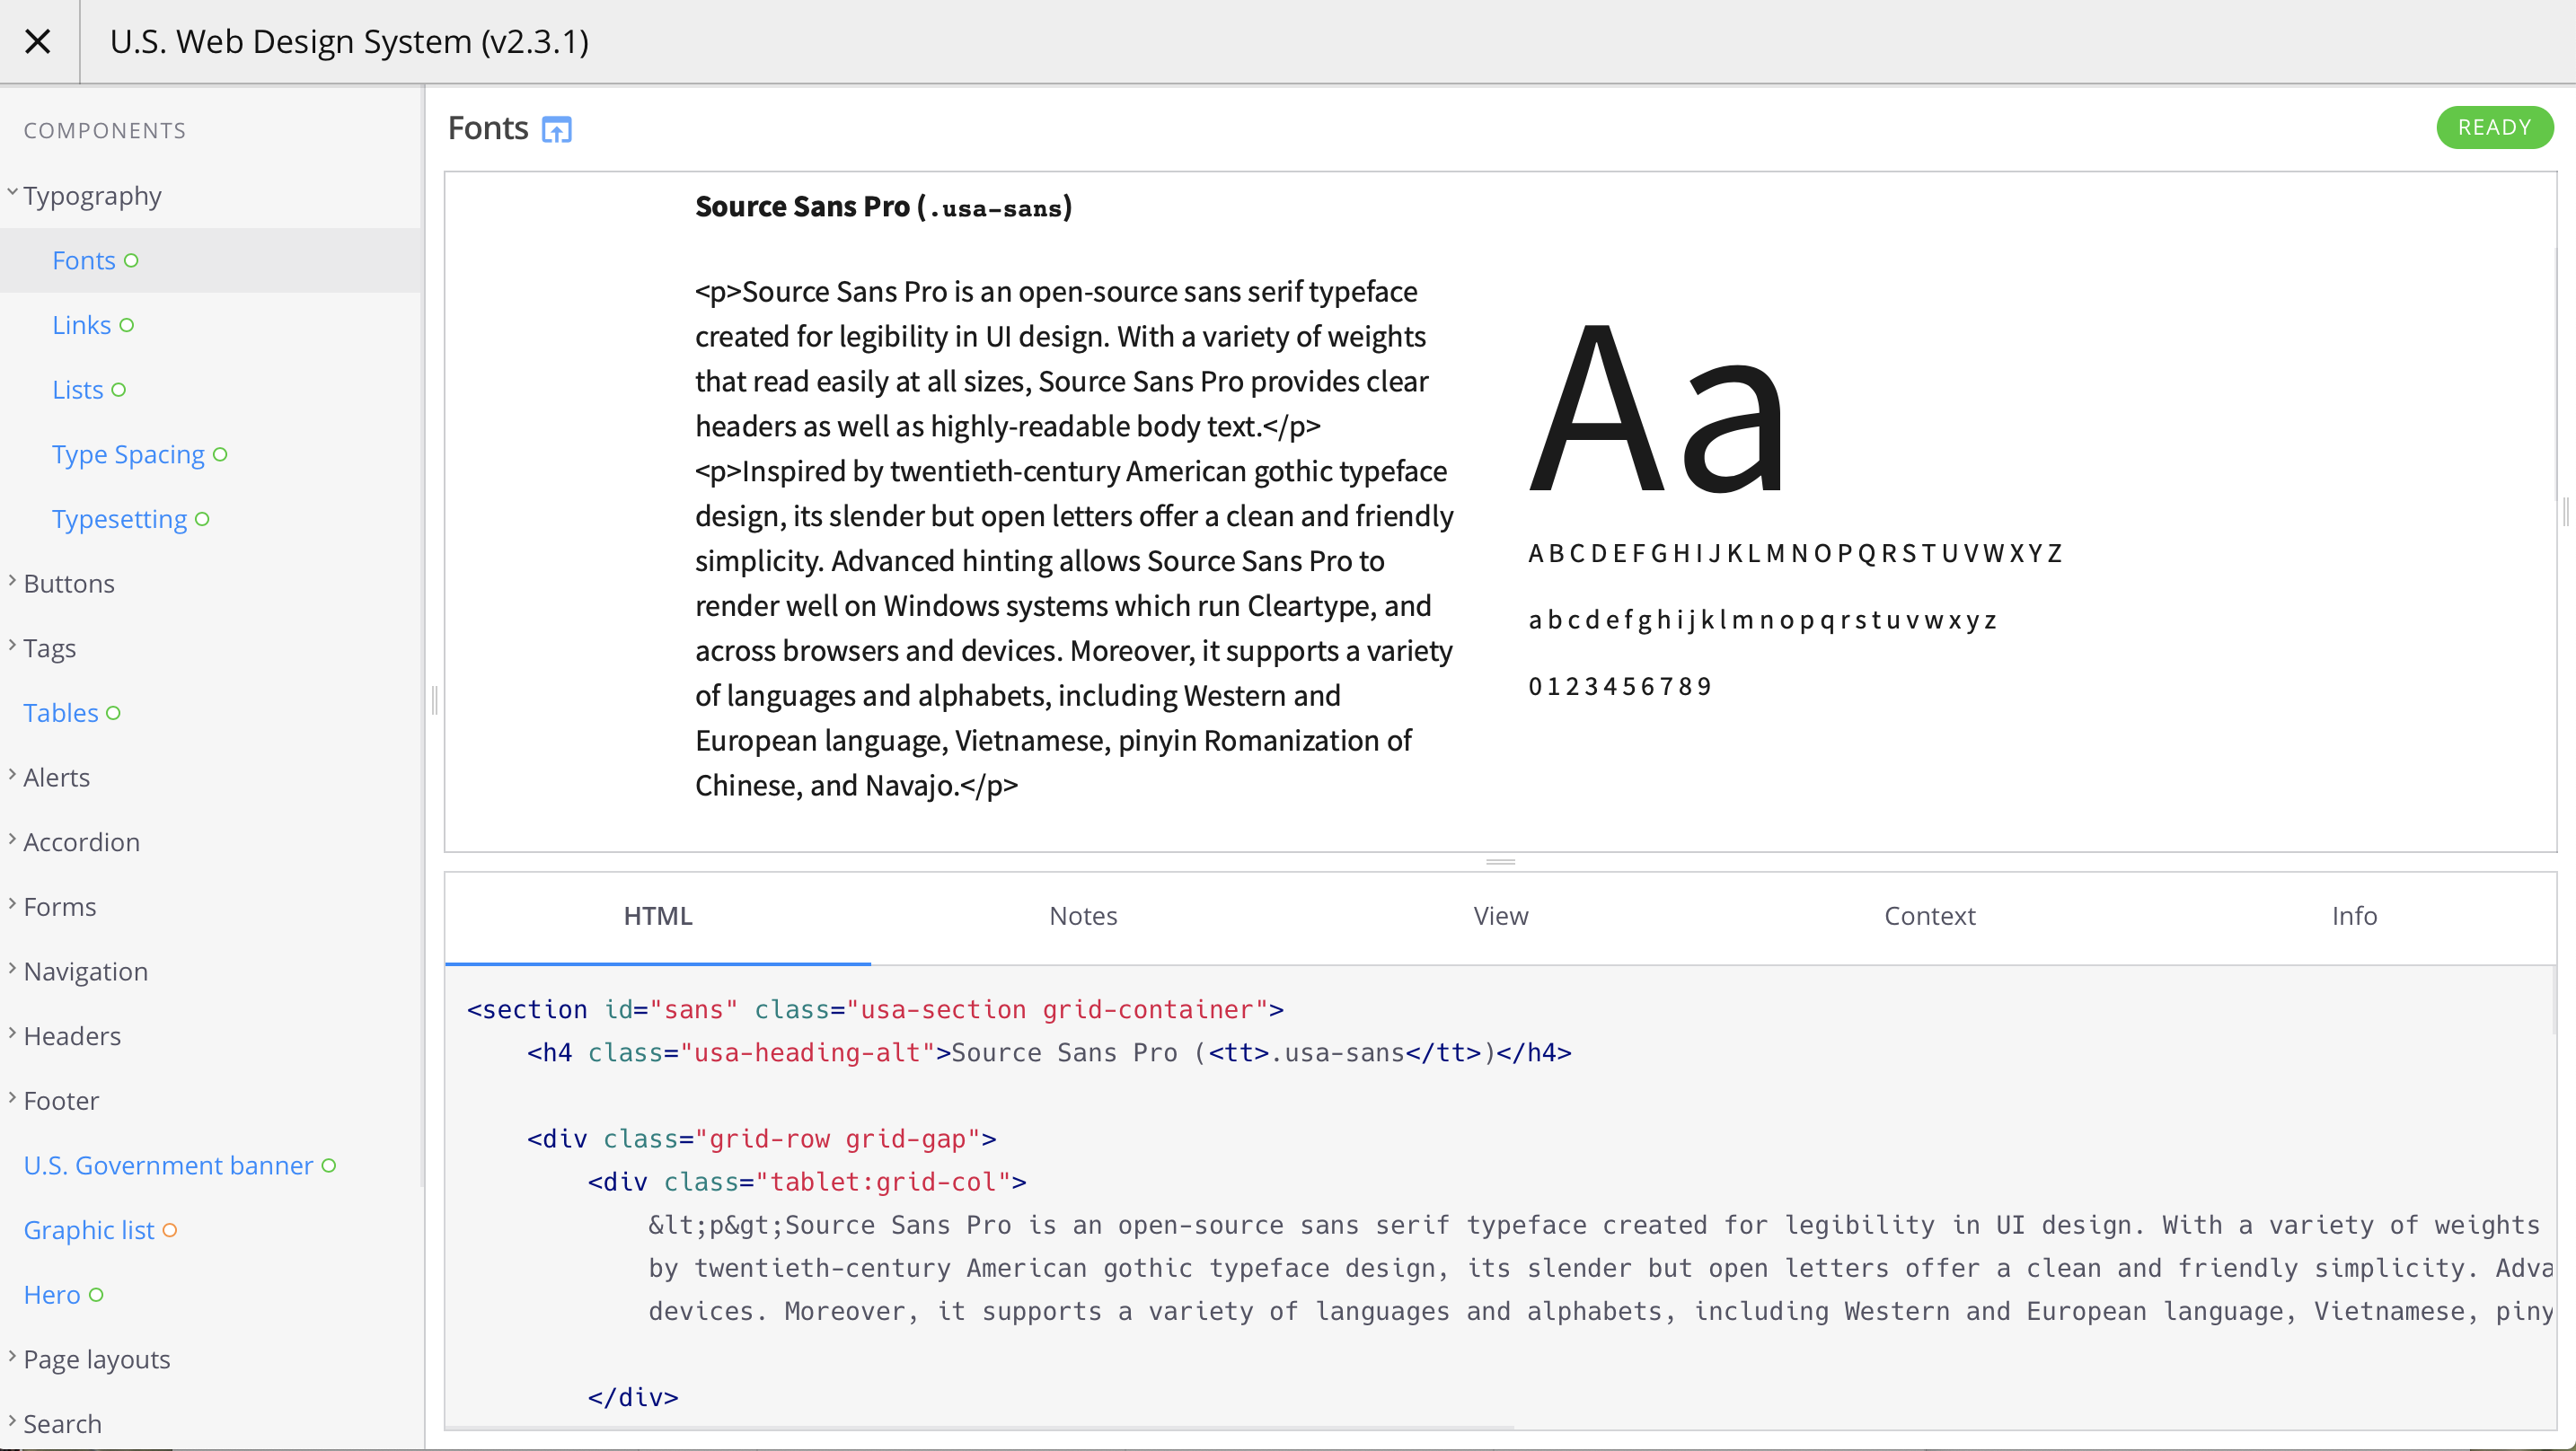
Task: Click the section id="sans" code line
Action: point(876,1010)
